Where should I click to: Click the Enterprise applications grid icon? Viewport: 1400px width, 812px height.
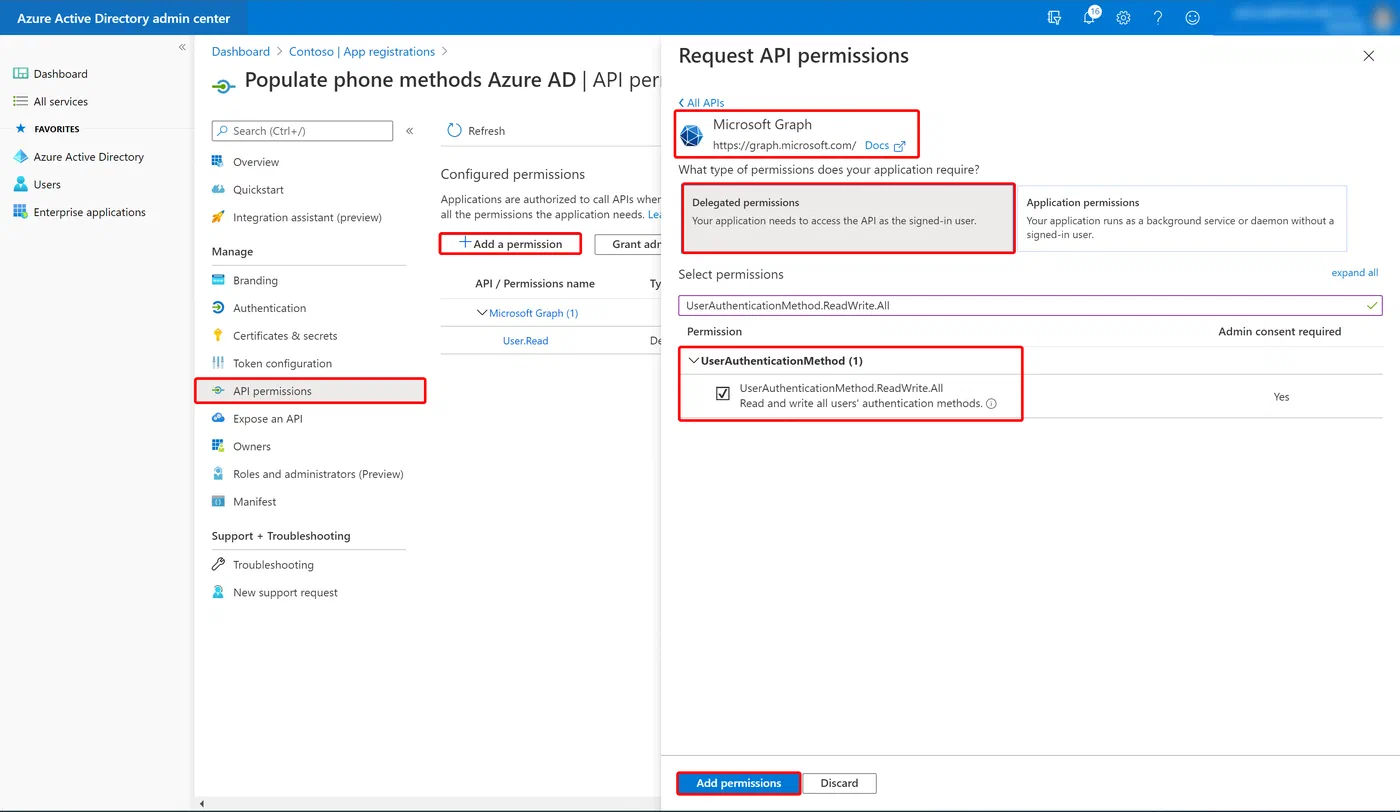pos(20,212)
